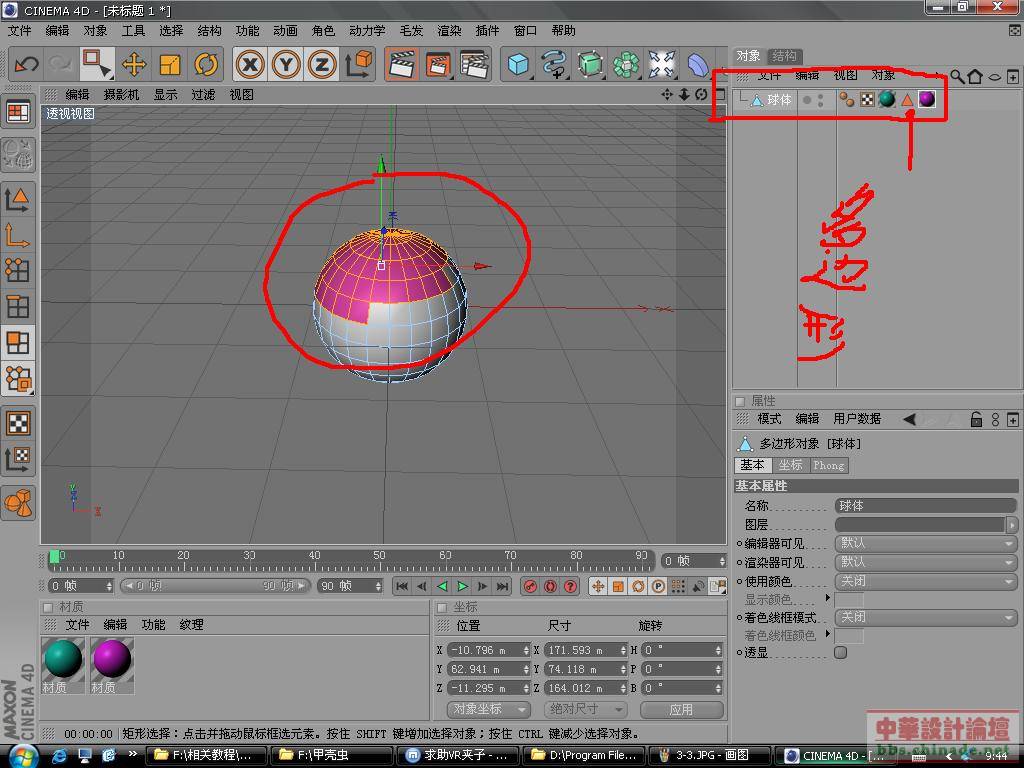Image resolution: width=1024 pixels, height=768 pixels.
Task: Enable the 透显 checkbox
Action: (x=840, y=652)
